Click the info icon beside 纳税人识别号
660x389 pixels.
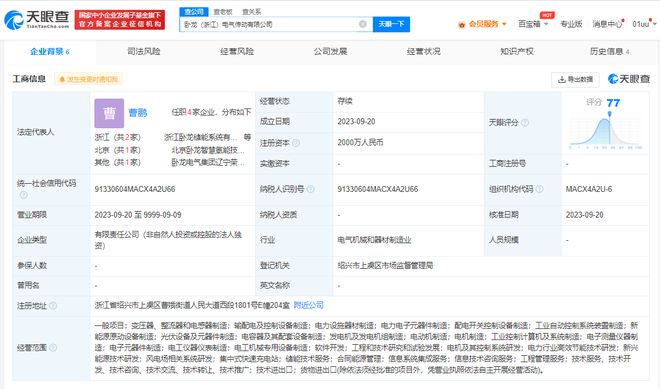[x=311, y=189]
